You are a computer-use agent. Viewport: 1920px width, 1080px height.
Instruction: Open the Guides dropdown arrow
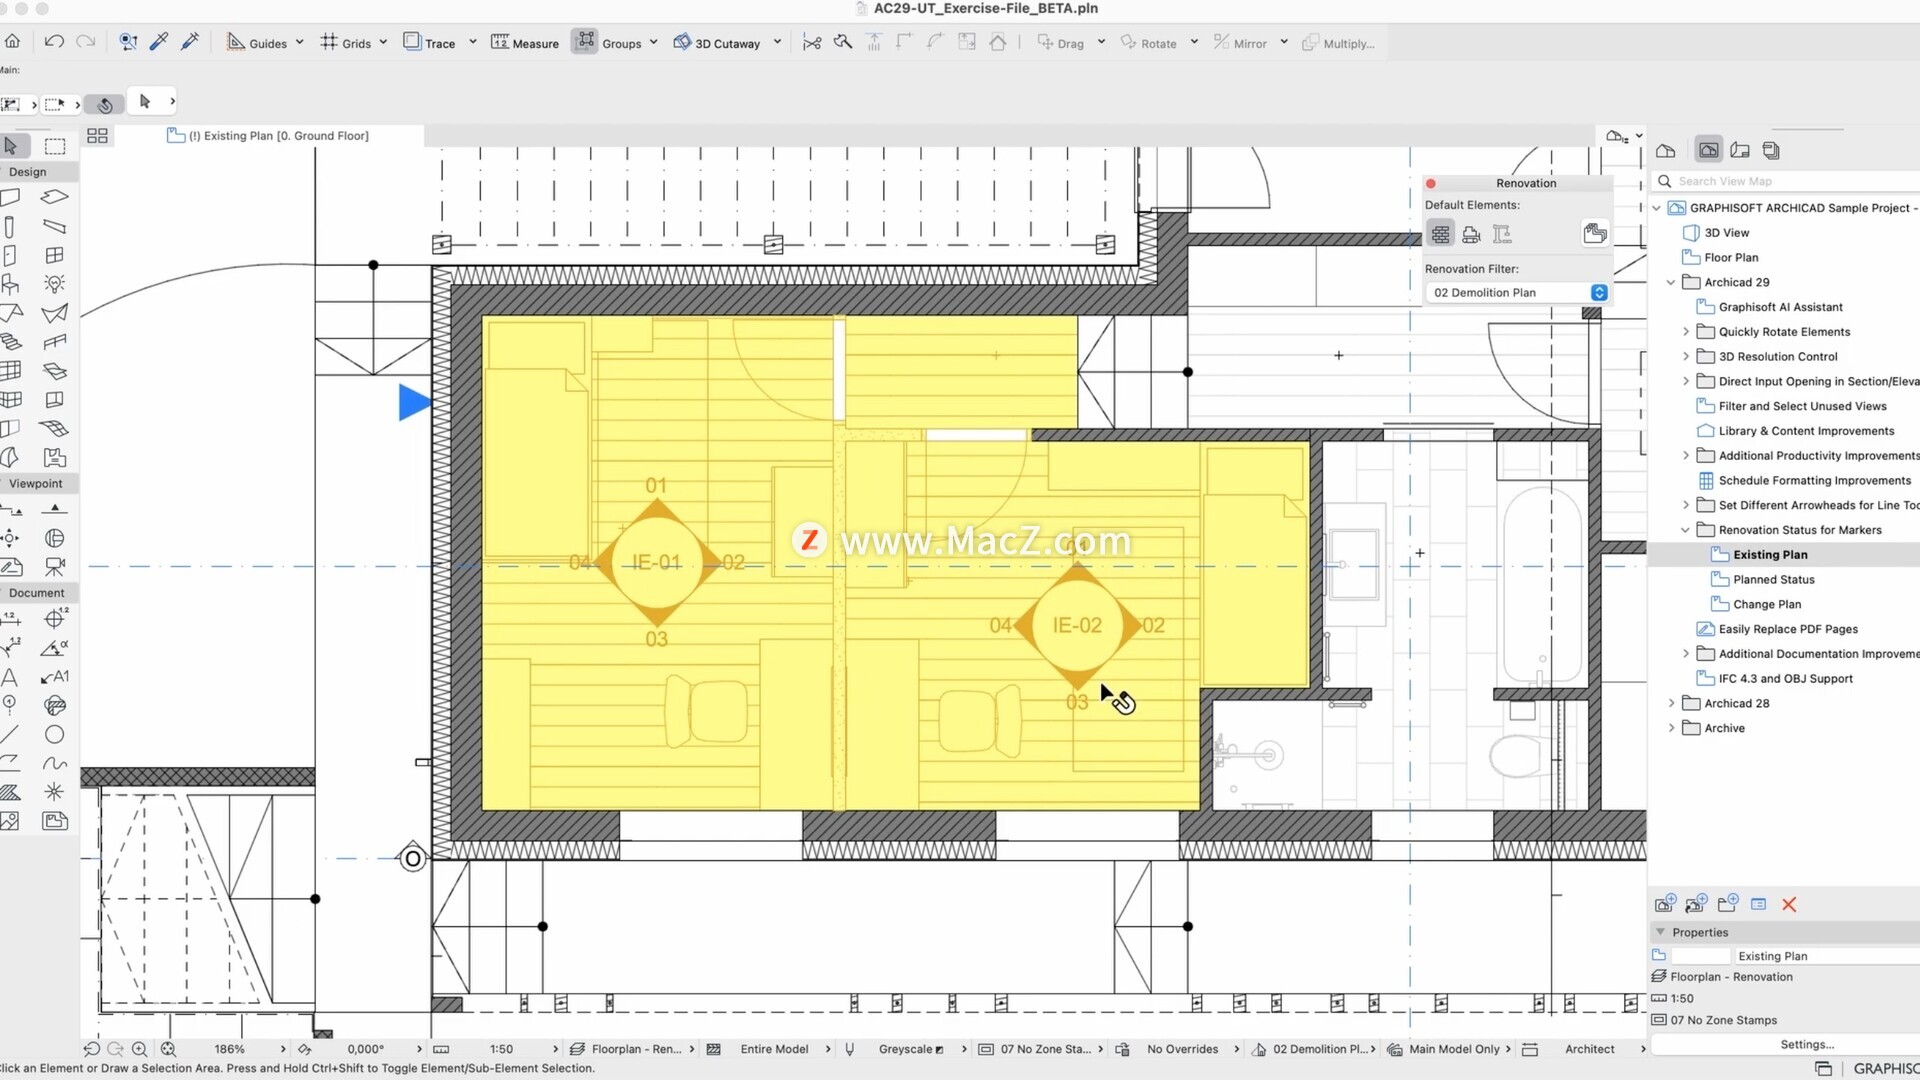pyautogui.click(x=299, y=43)
